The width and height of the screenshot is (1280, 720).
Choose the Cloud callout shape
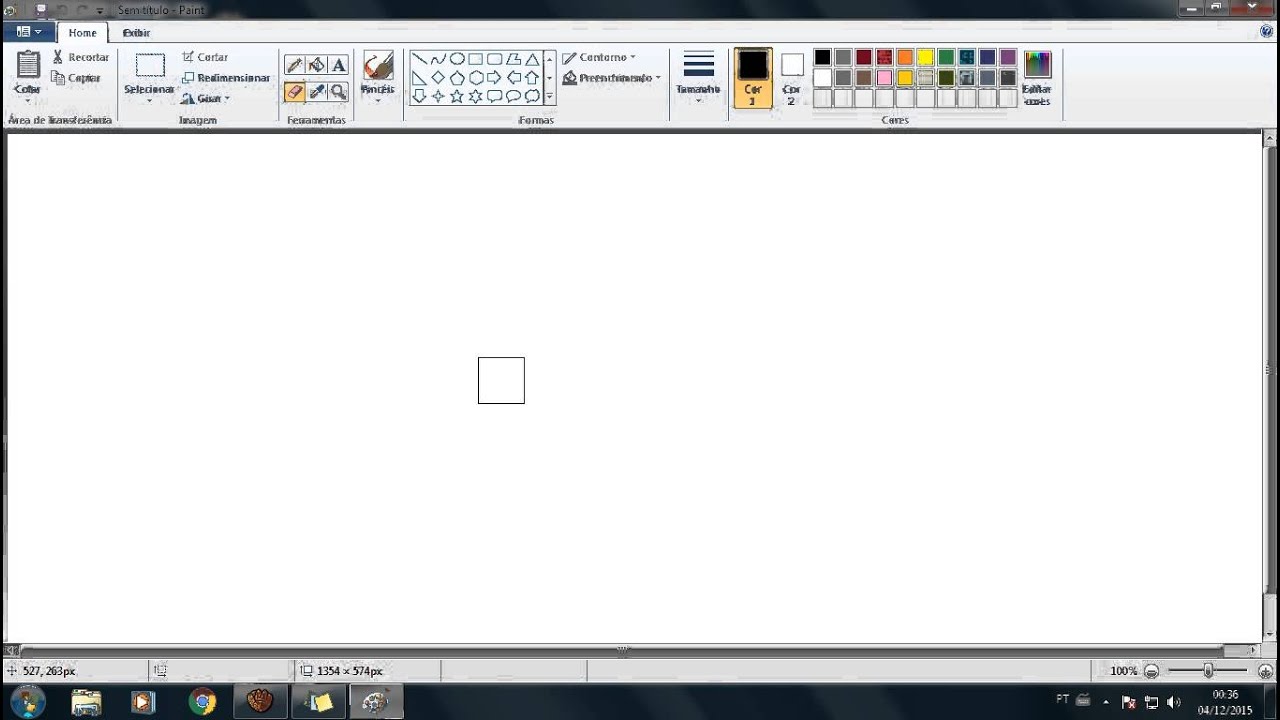pyautogui.click(x=532, y=97)
